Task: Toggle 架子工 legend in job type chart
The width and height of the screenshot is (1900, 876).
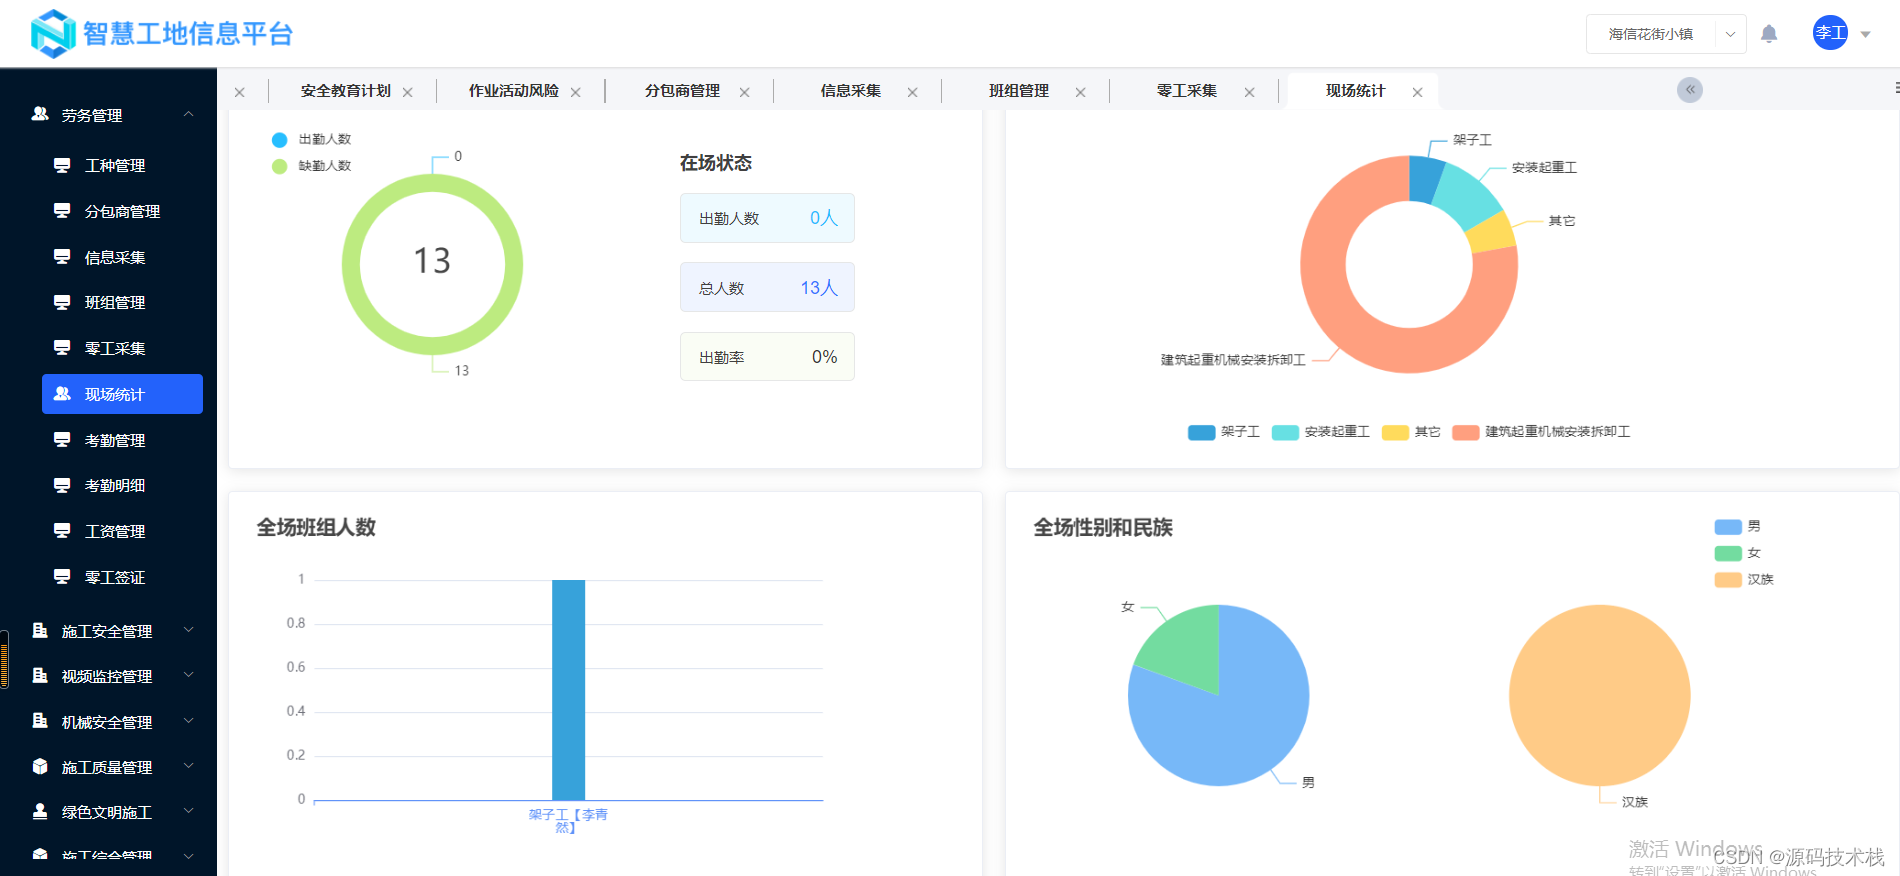Action: [1224, 432]
